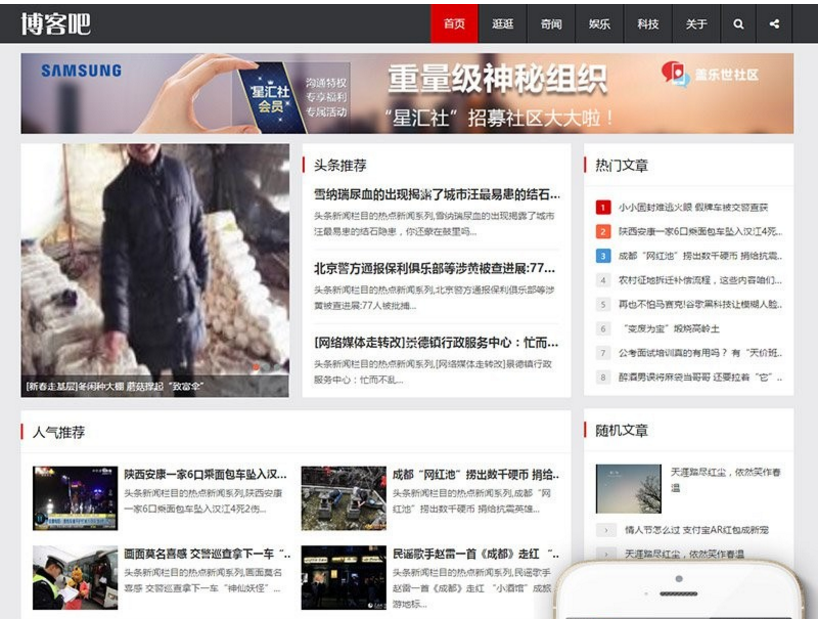Click the Samsung 星汇社 banner advertisement
Viewport: 818px width, 619px height.
pyautogui.click(x=407, y=93)
